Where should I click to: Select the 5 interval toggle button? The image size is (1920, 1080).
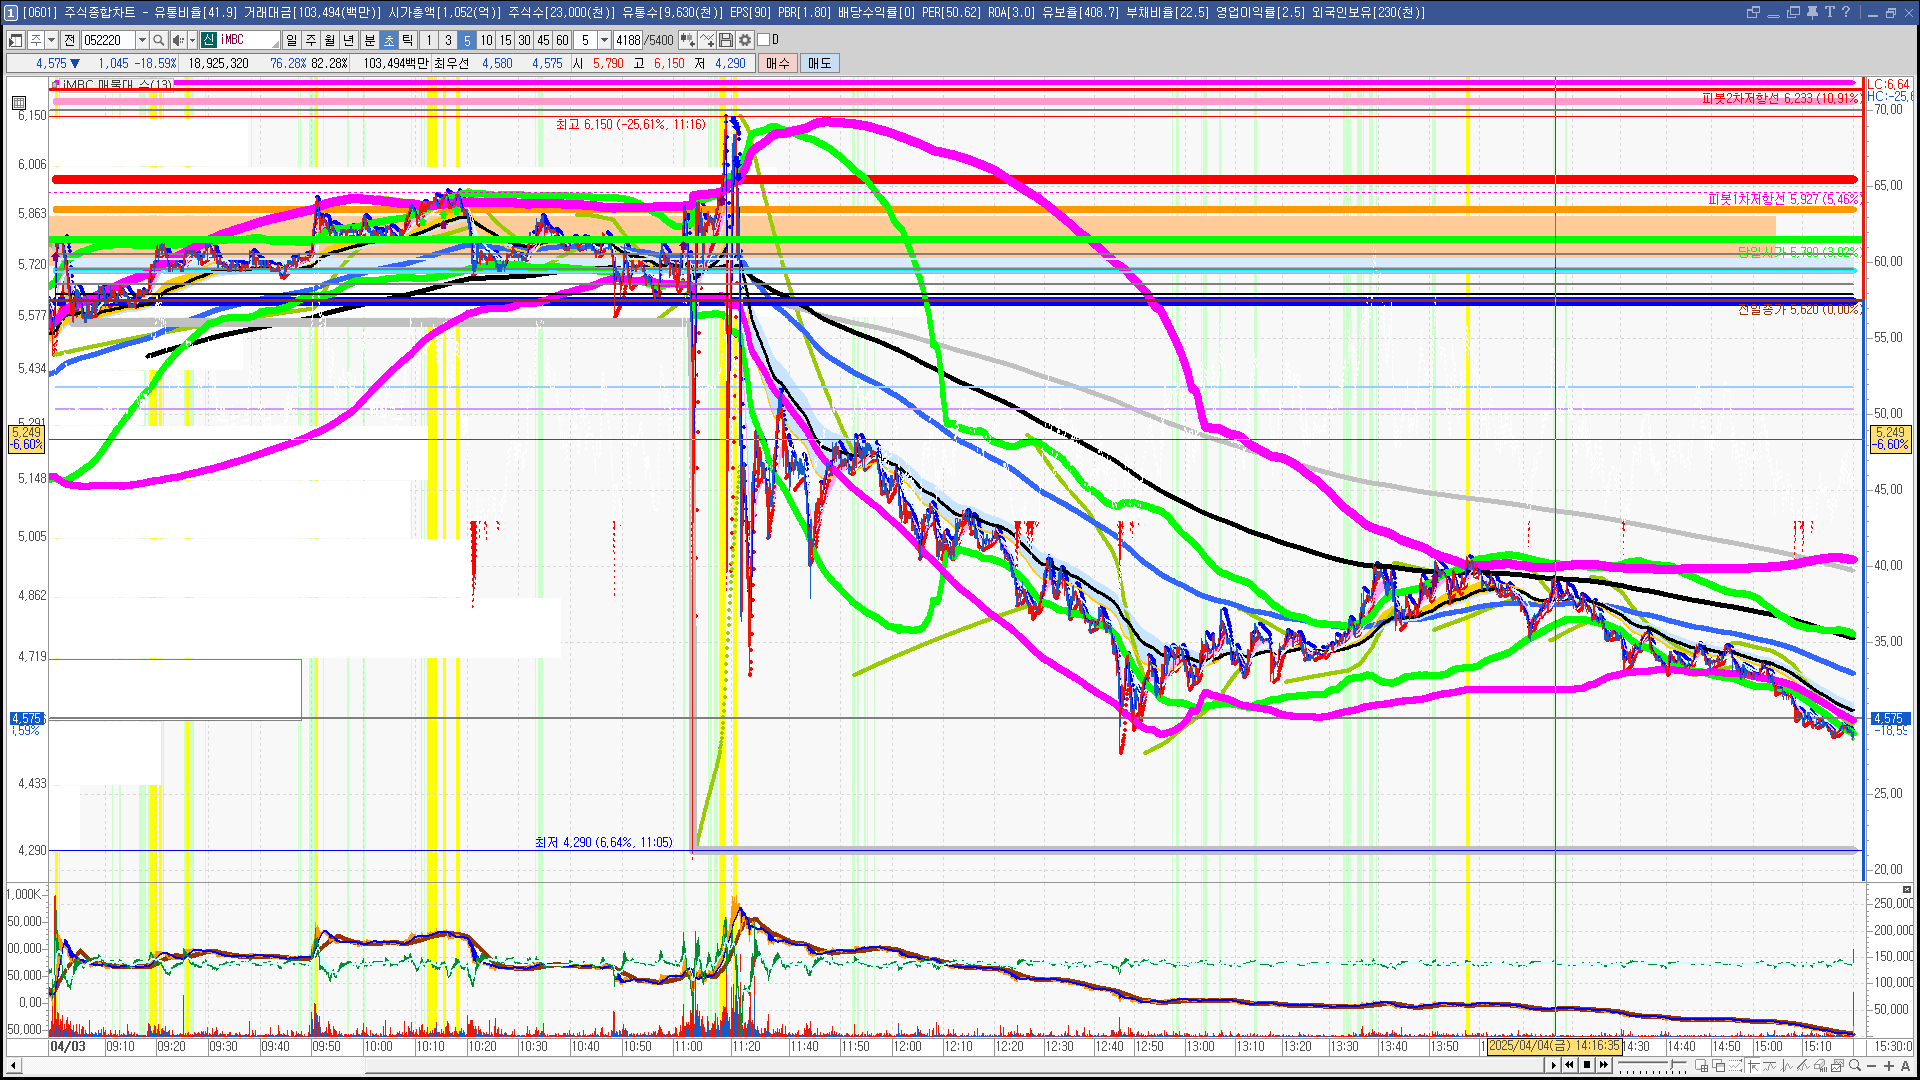(467, 40)
